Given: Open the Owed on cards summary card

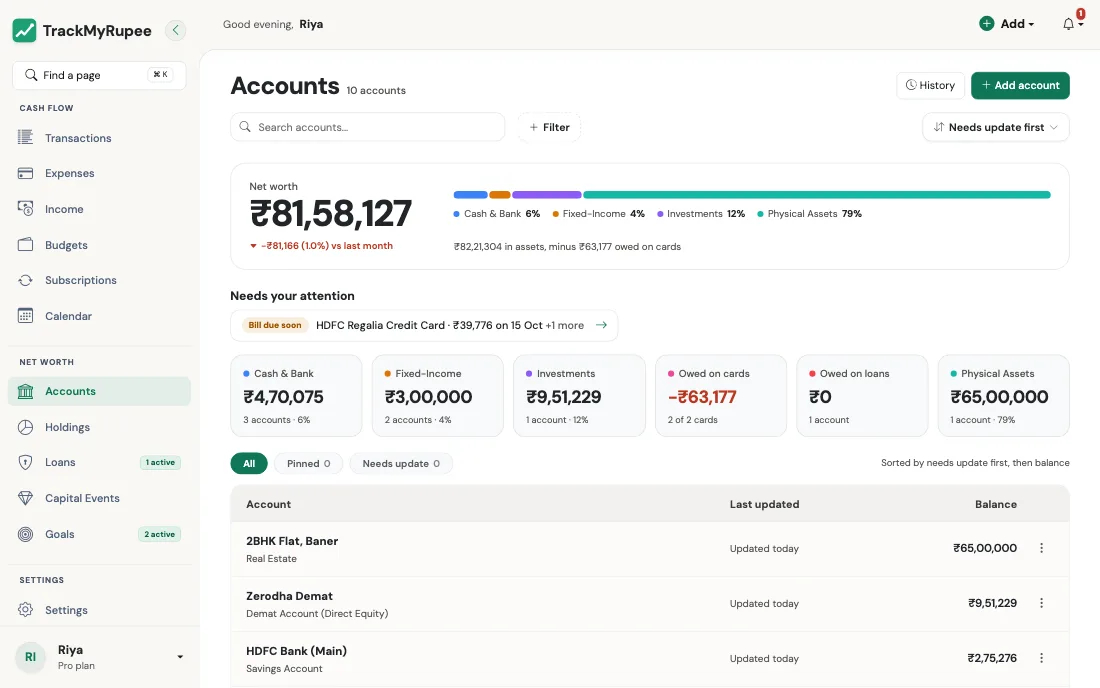Looking at the screenshot, I should [720, 396].
